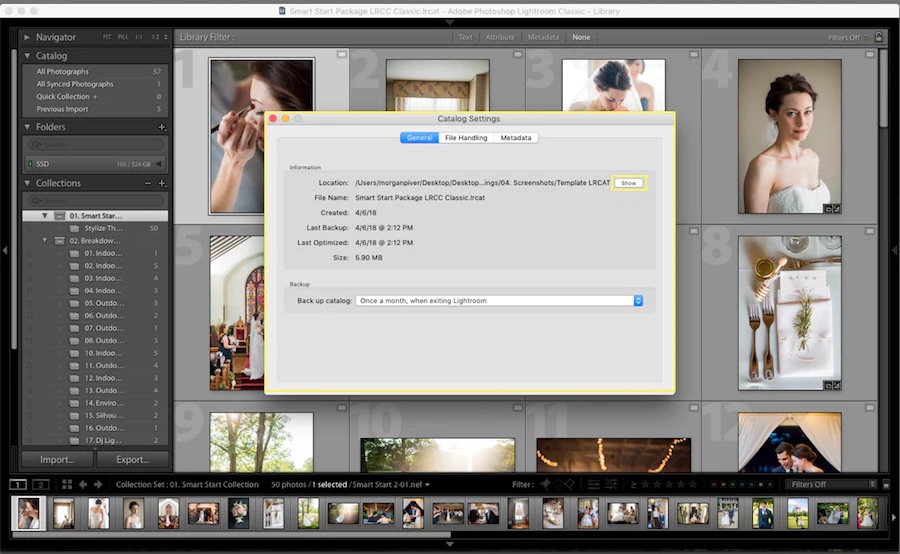
Task: Add a folder with Folders plus icon
Action: (162, 127)
